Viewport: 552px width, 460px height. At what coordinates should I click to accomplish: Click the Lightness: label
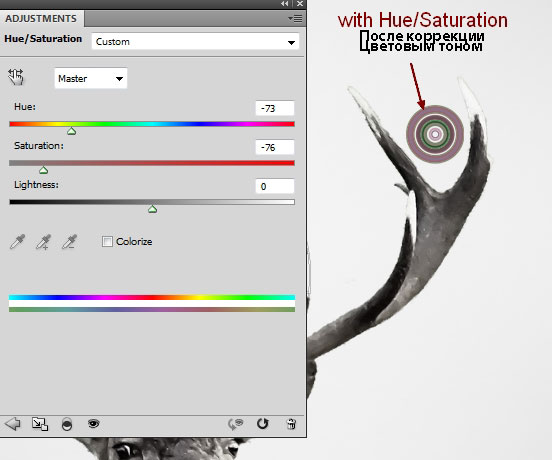pos(36,185)
